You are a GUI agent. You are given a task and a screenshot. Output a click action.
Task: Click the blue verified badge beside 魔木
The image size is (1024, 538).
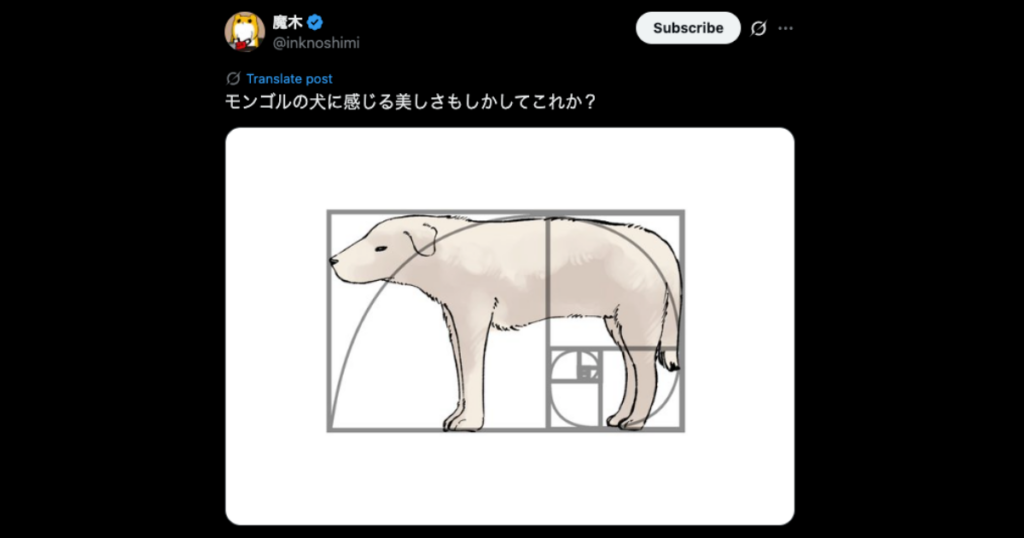click(x=315, y=23)
